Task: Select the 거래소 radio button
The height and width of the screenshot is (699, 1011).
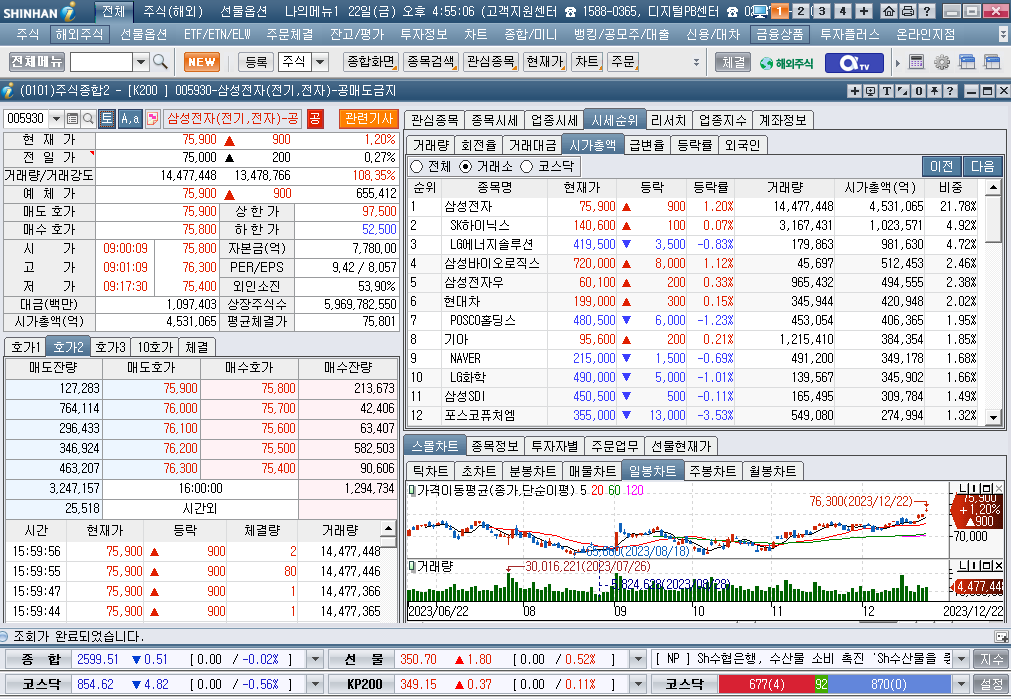Action: (466, 166)
